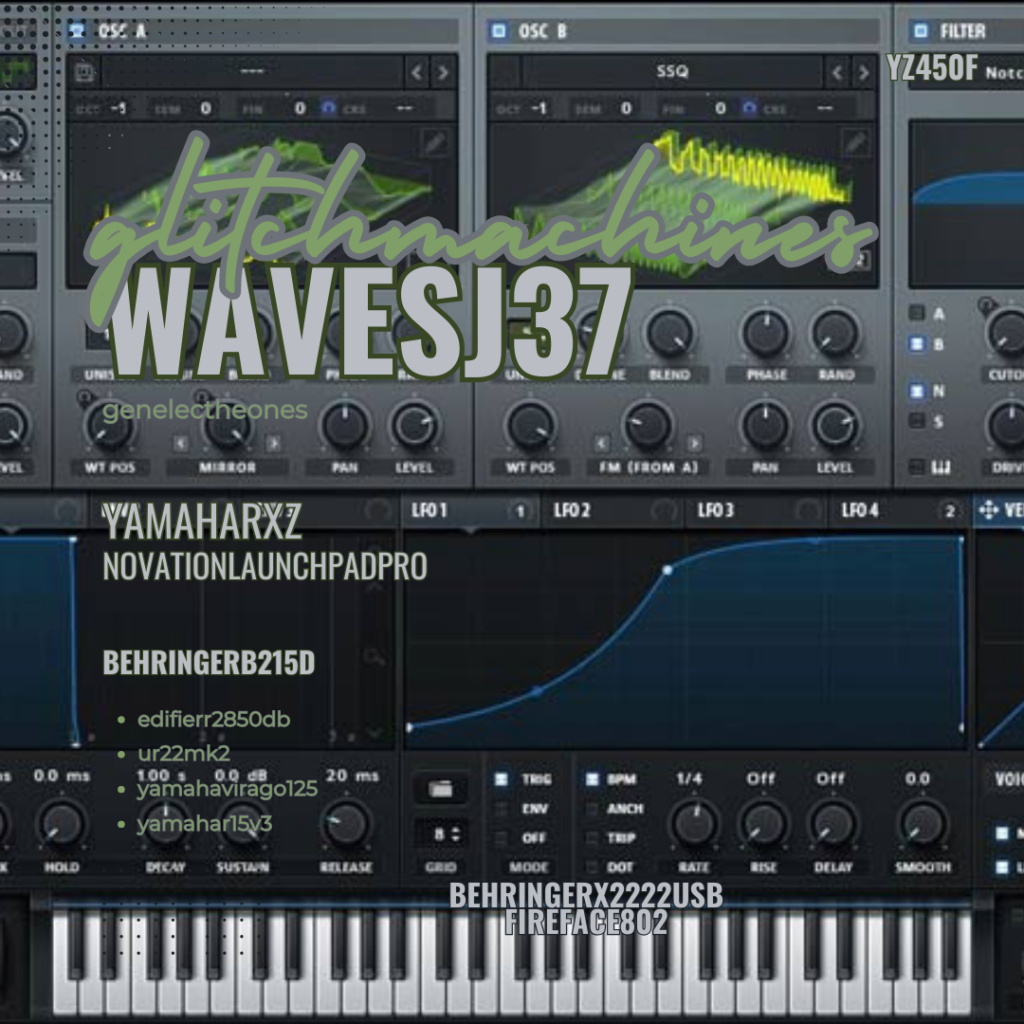Toggle the filter keytrack keyboard icon
The height and width of the screenshot is (1024, 1024).
pyautogui.click(x=940, y=466)
